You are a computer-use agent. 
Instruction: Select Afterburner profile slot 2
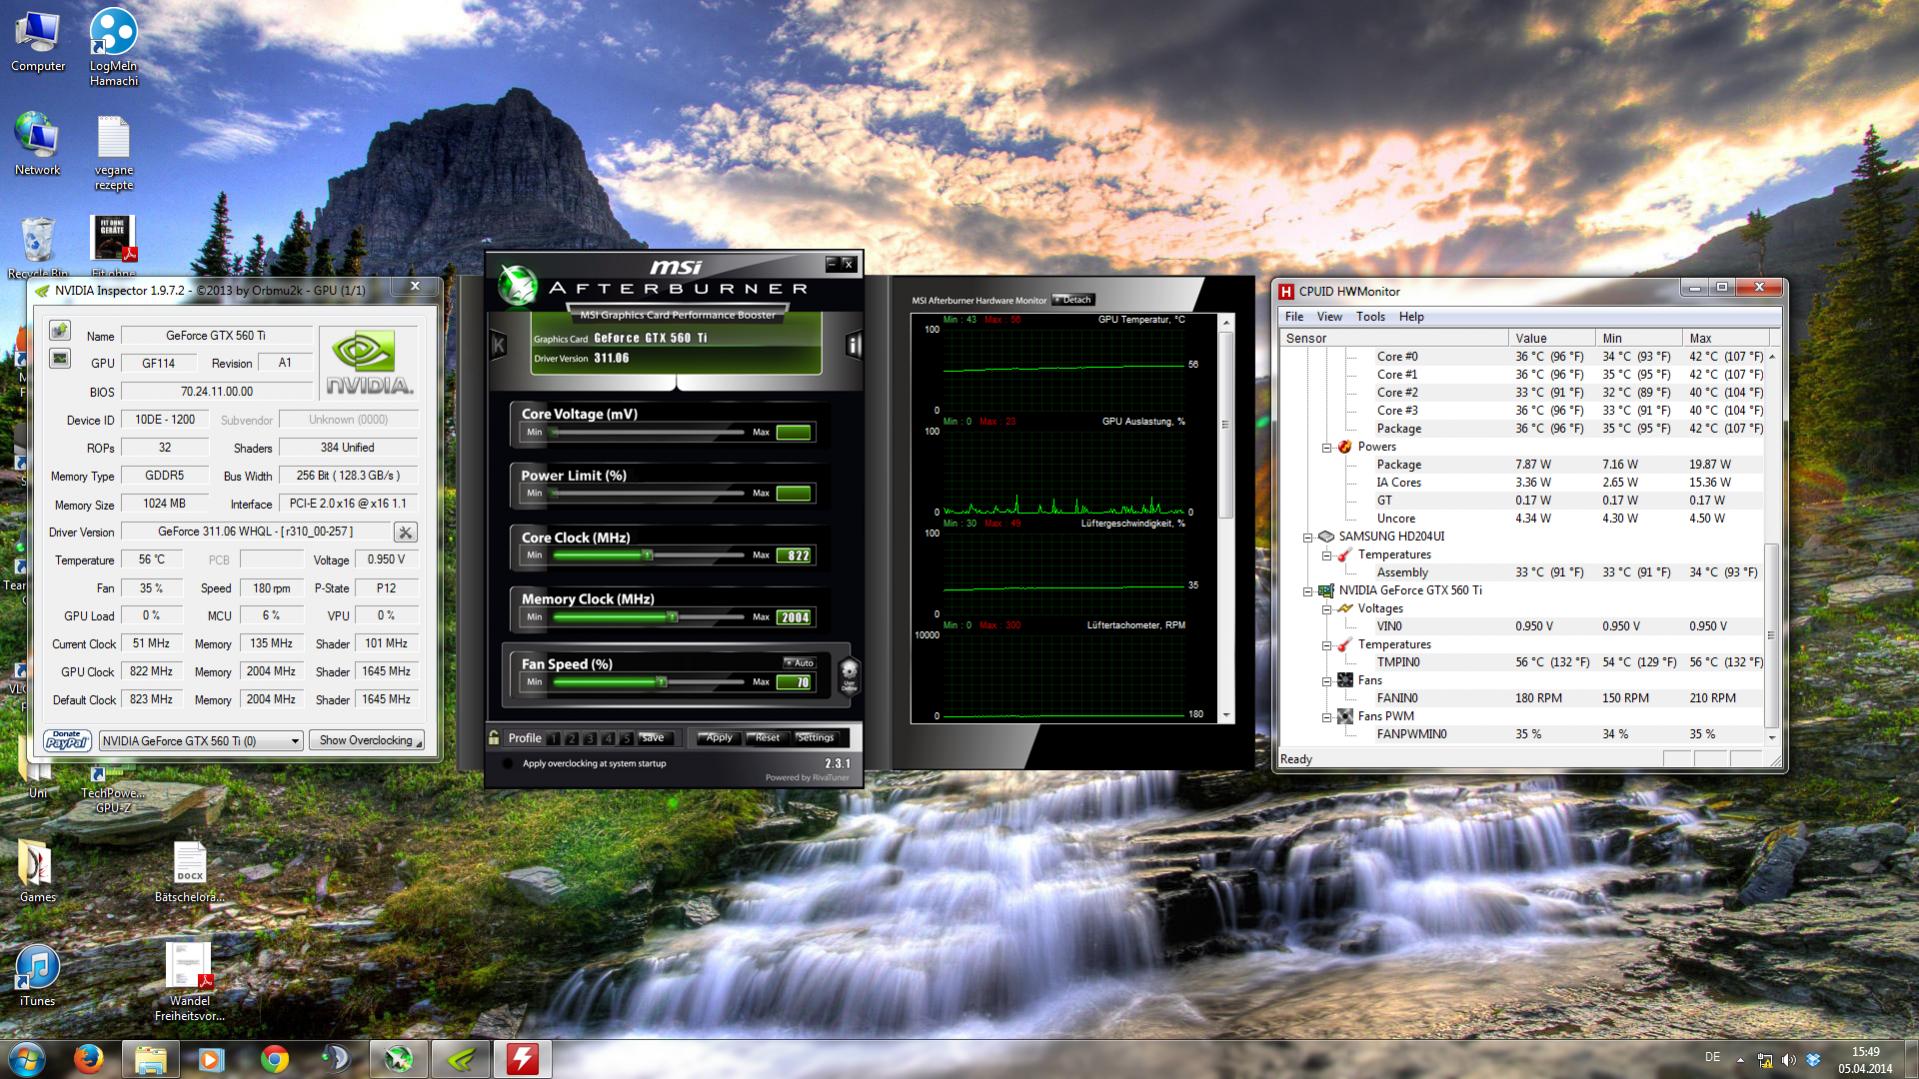point(571,739)
